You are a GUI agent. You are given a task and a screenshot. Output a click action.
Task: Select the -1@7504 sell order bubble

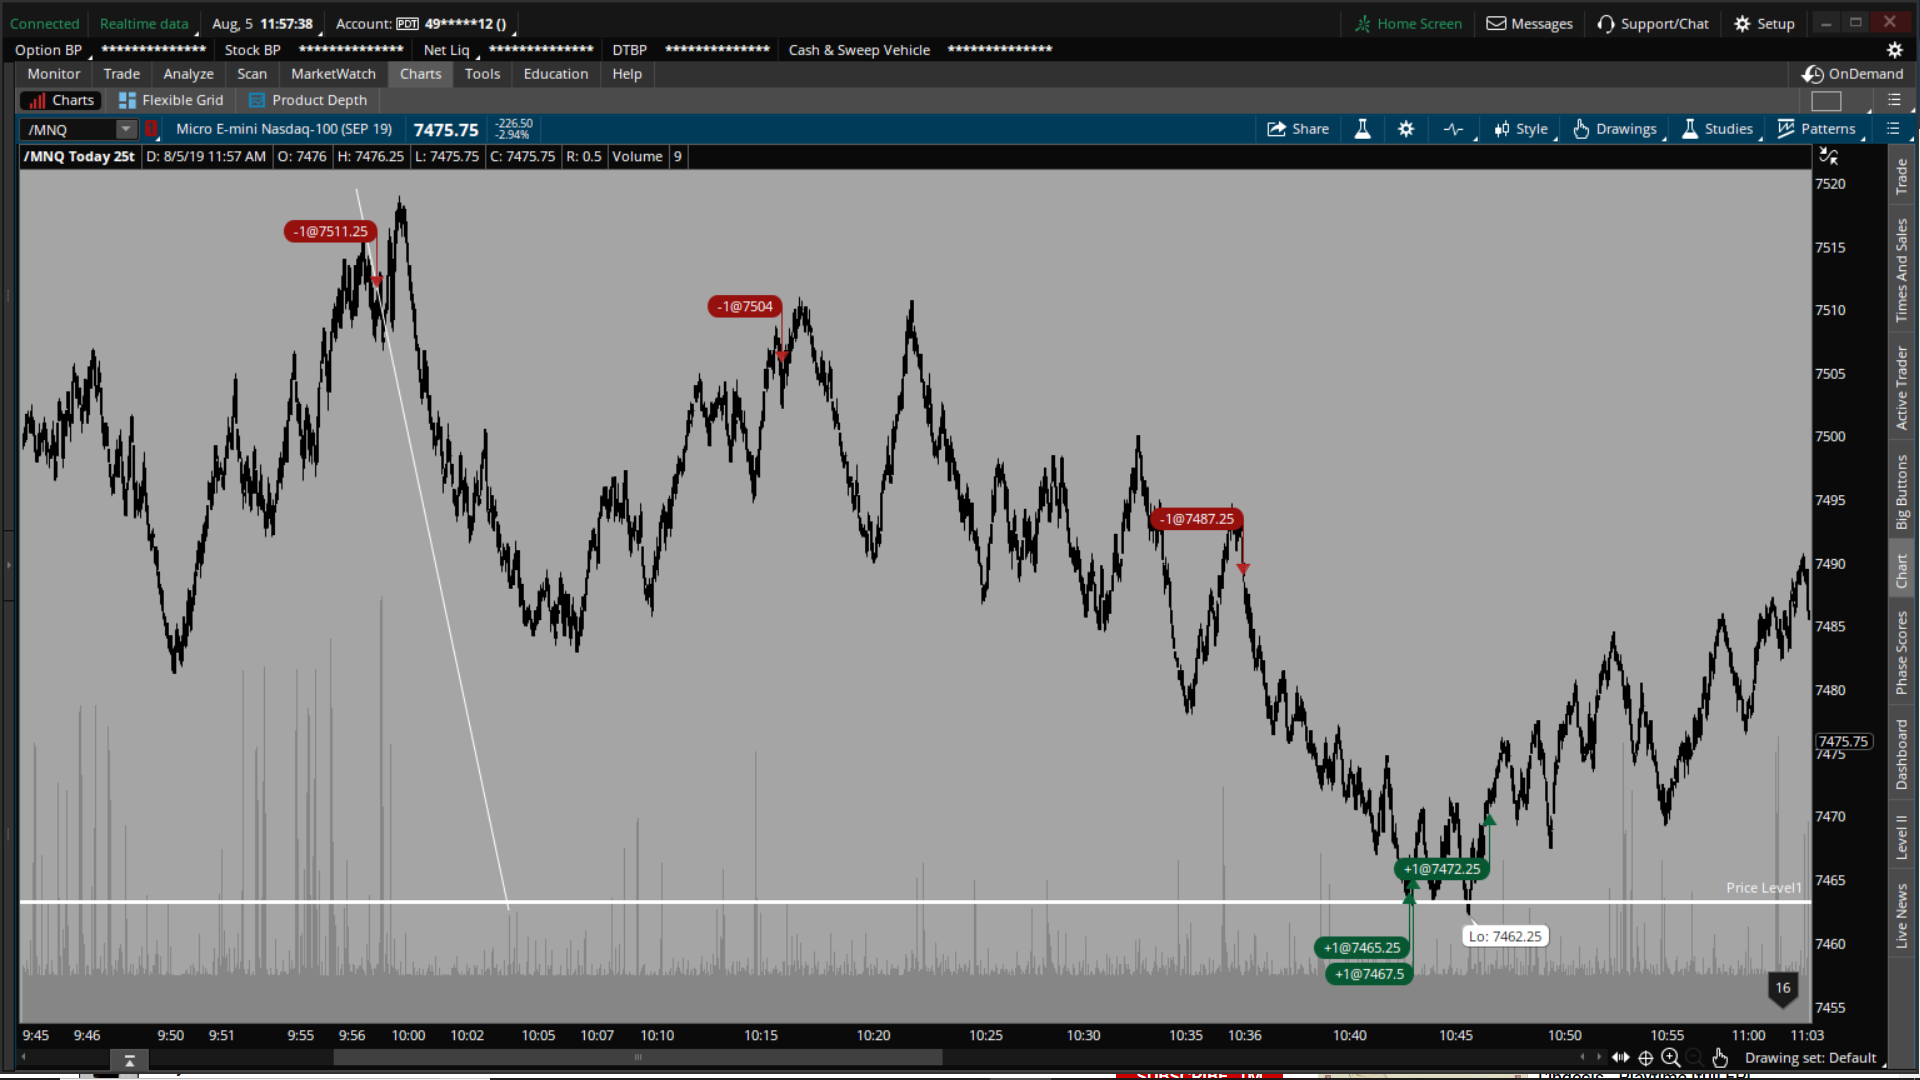[x=745, y=306]
